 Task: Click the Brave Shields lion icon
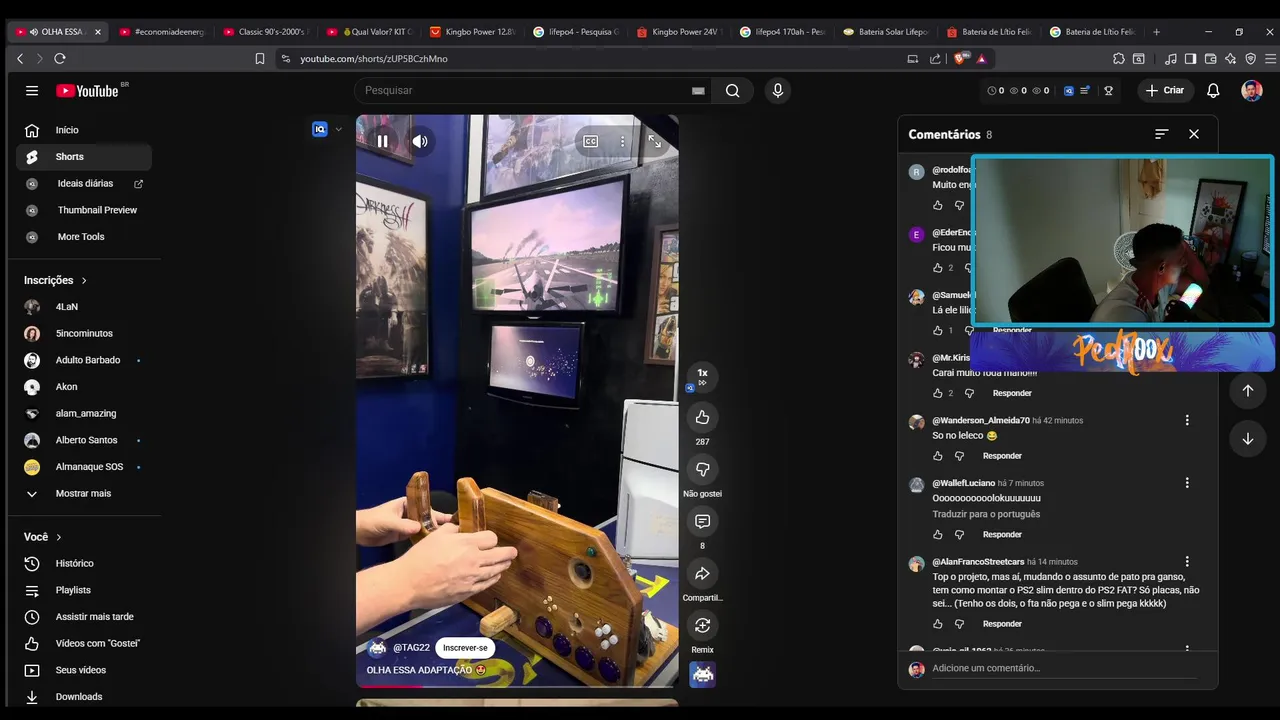point(961,59)
